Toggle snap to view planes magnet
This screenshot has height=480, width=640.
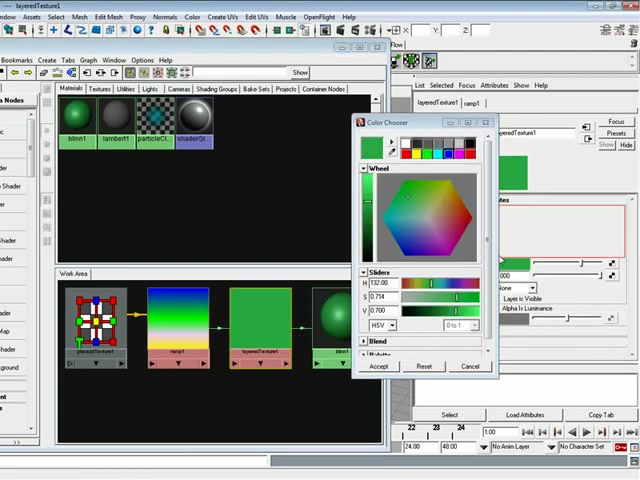[x=242, y=30]
